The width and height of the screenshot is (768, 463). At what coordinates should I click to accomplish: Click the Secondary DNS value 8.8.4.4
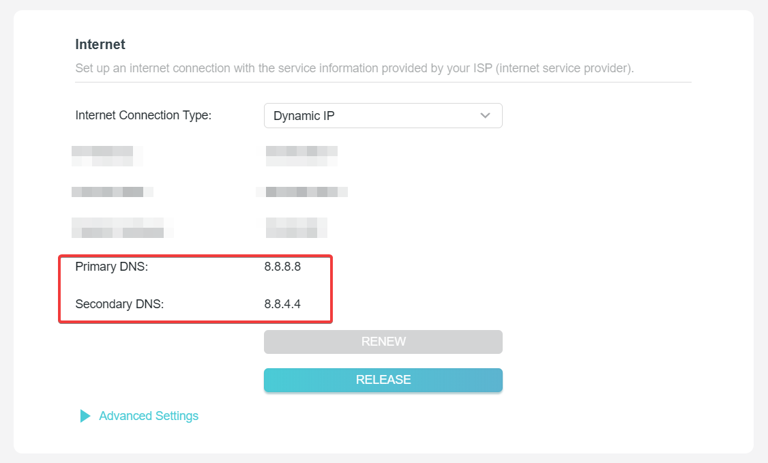(x=282, y=304)
